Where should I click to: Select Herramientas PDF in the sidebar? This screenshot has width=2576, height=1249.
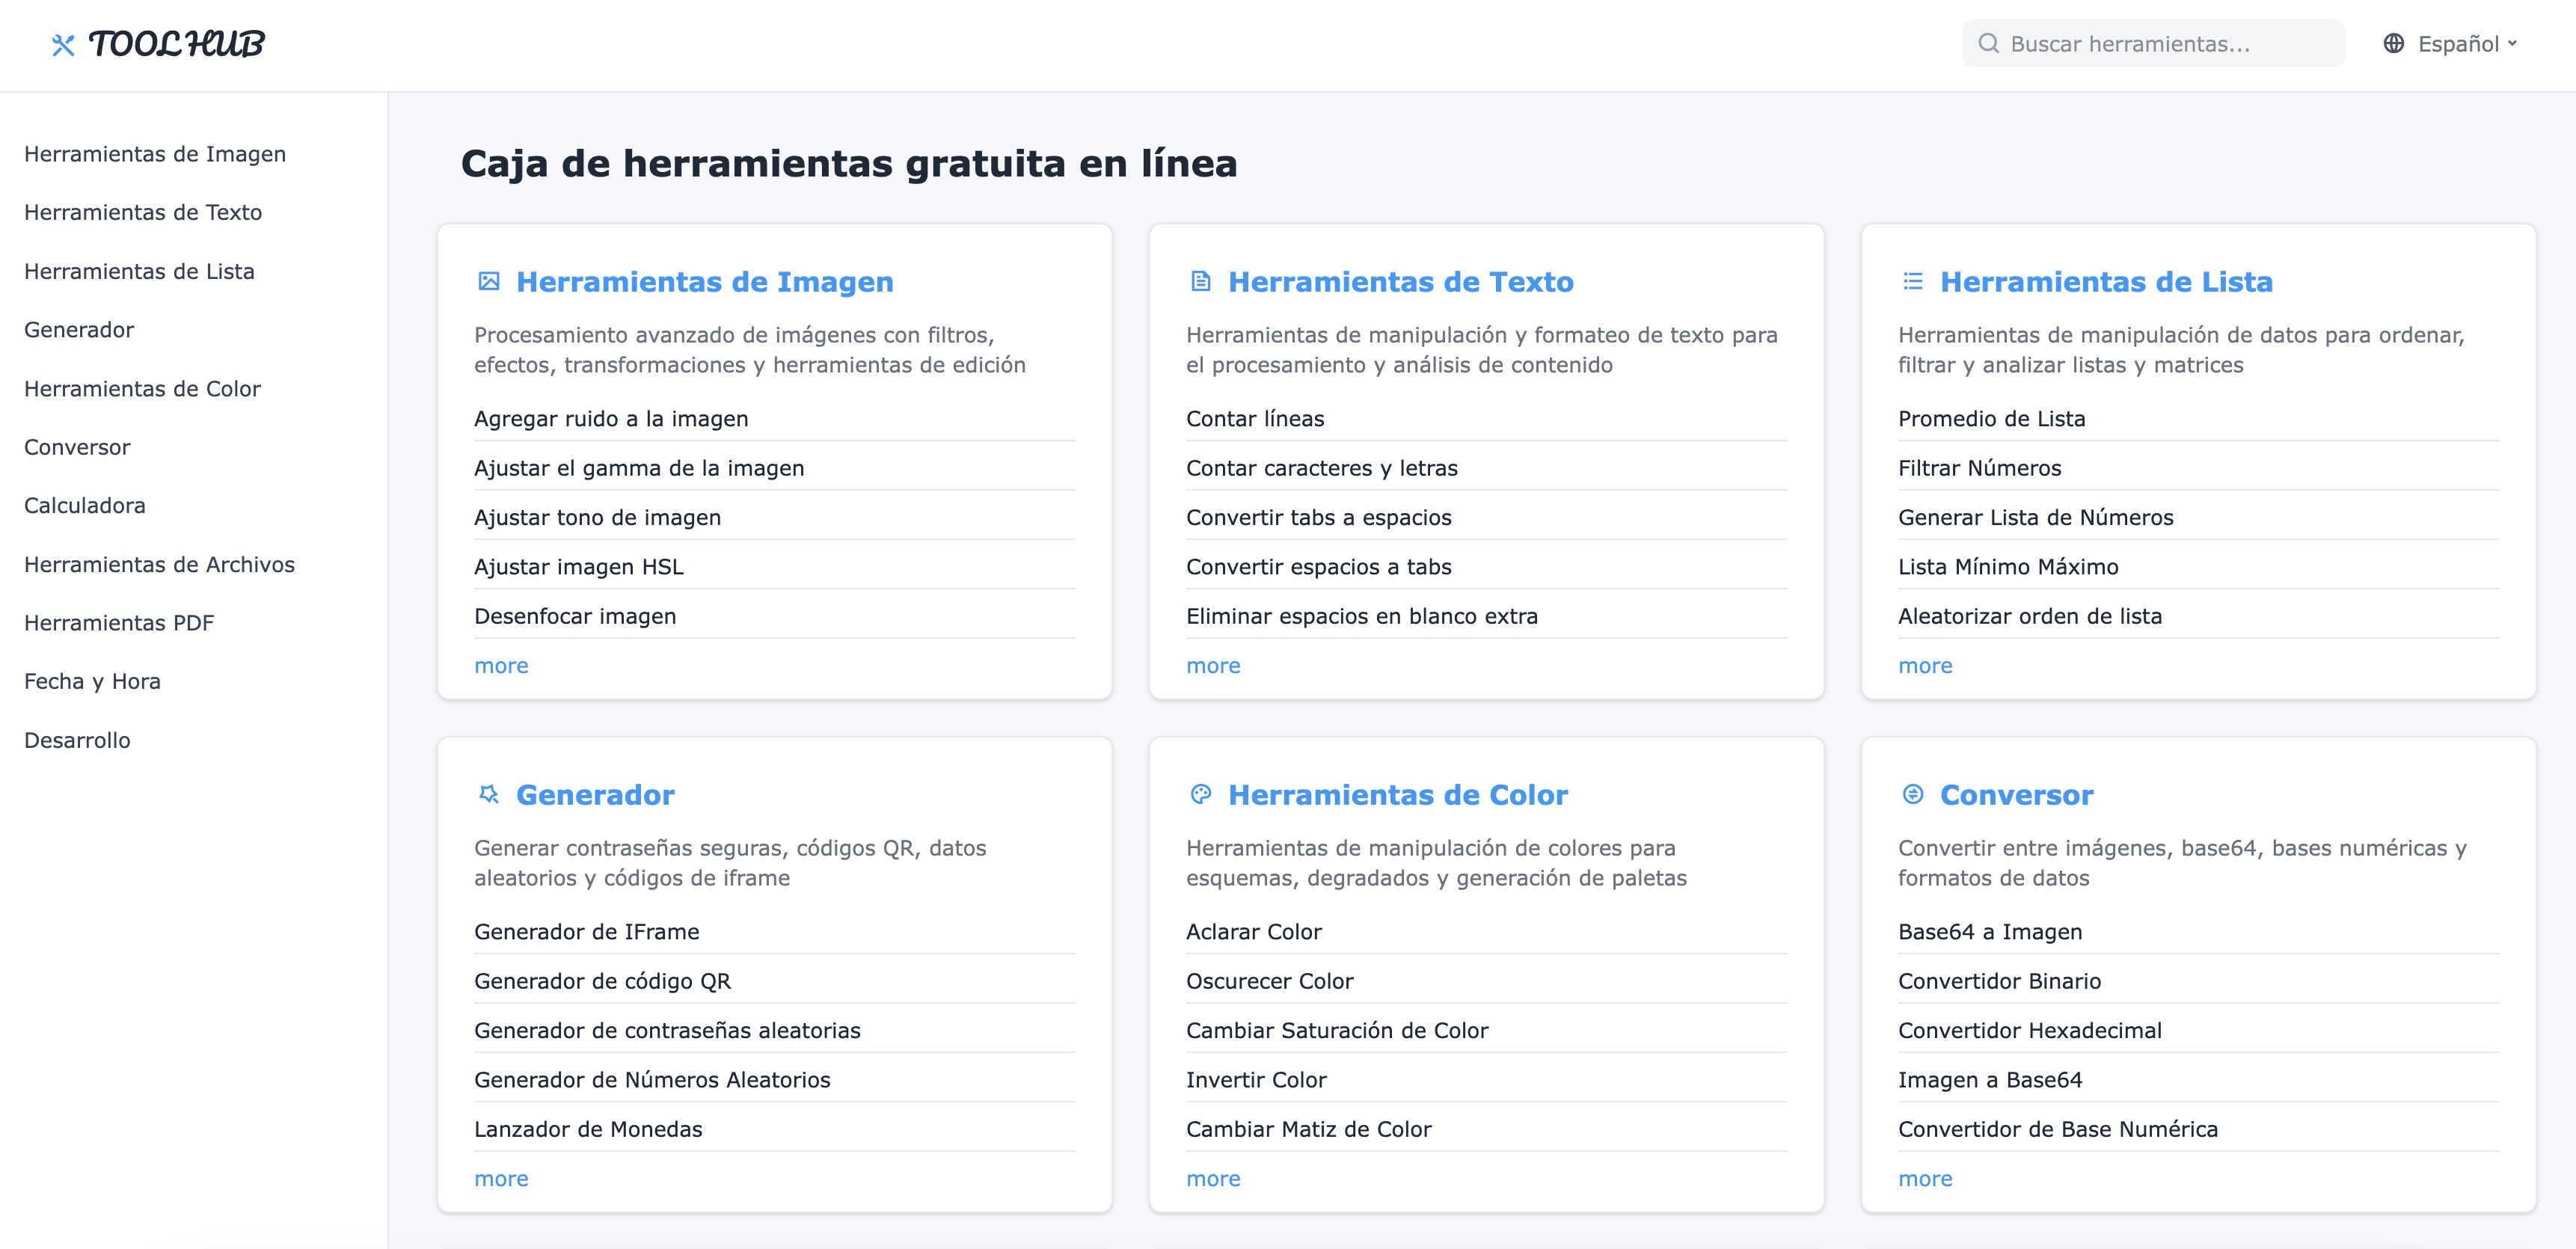point(119,623)
